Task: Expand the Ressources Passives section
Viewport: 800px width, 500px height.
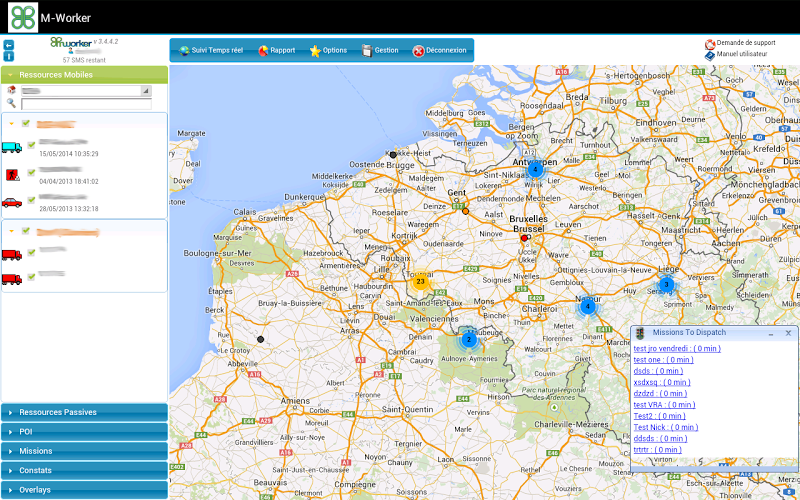Action: click(84, 412)
